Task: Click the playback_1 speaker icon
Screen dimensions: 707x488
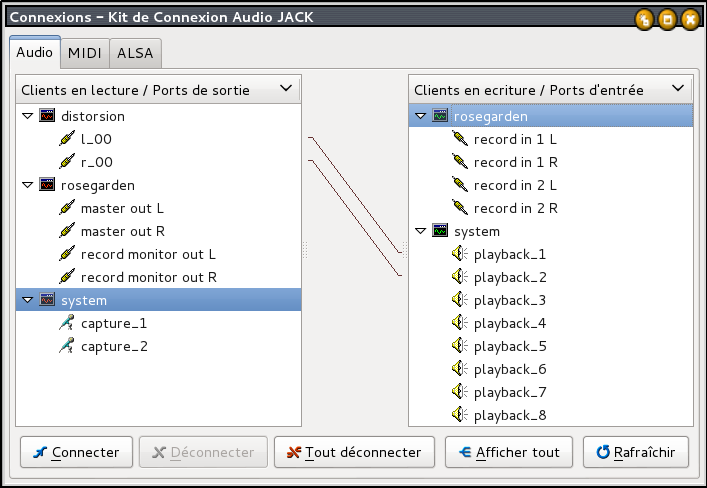Action: pos(460,254)
